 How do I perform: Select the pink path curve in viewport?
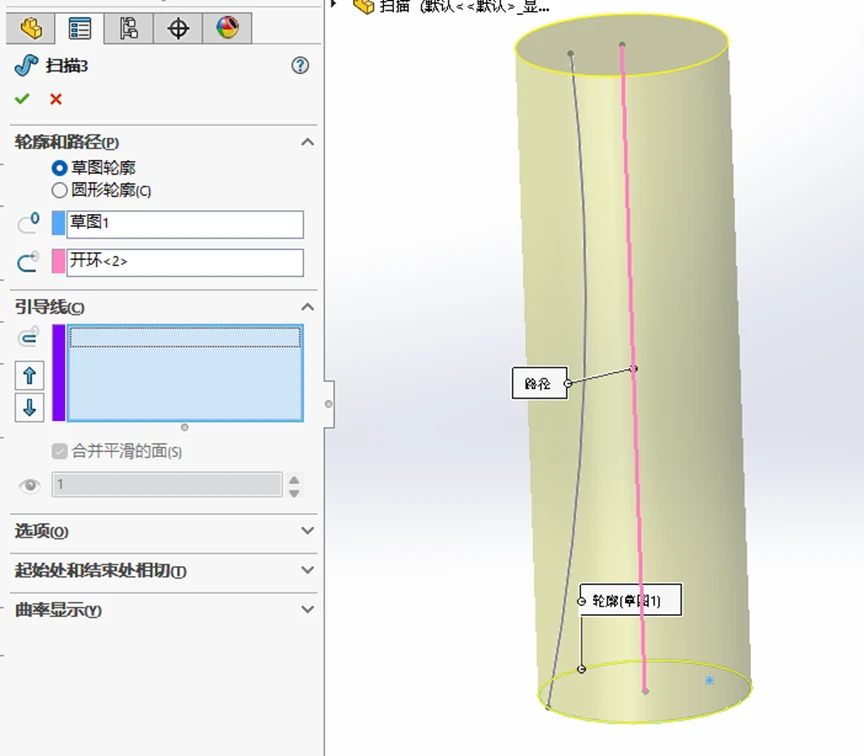pos(631,331)
